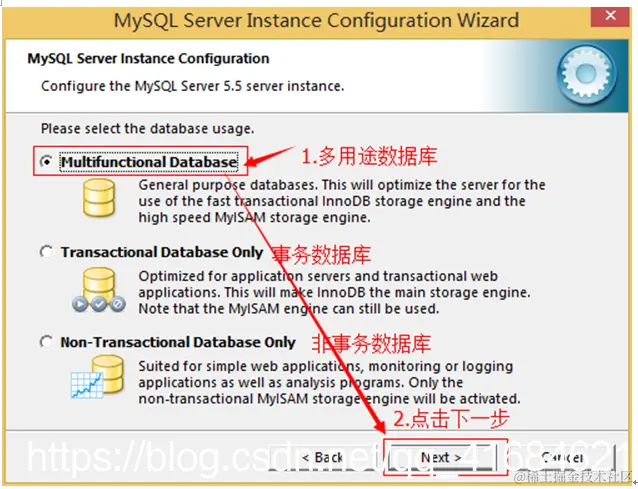Image resolution: width=638 pixels, height=489 pixels.
Task: Click the checkmark circle on the transactional icon
Action: click(99, 303)
